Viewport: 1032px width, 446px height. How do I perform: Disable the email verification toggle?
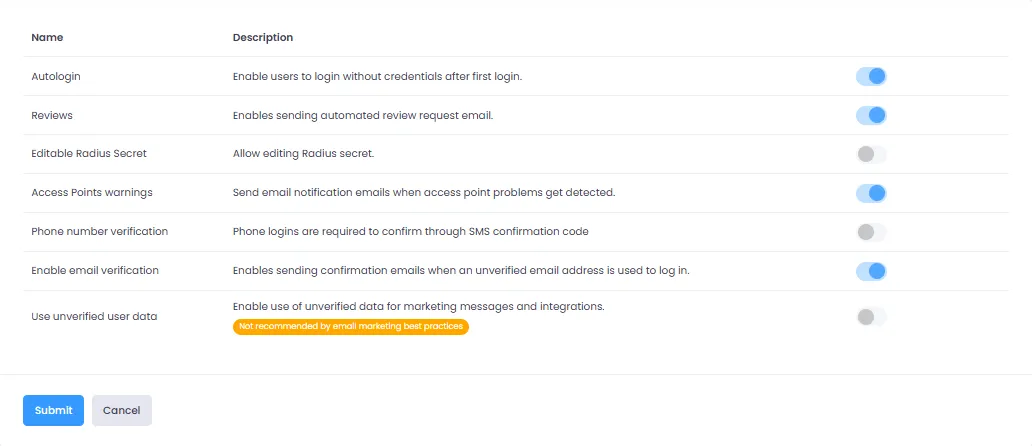871,271
